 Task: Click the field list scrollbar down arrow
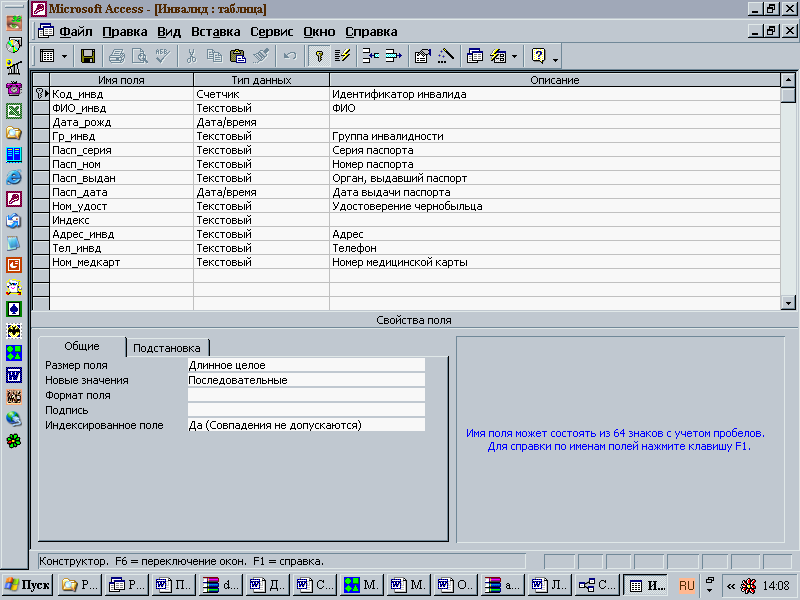pos(787,302)
